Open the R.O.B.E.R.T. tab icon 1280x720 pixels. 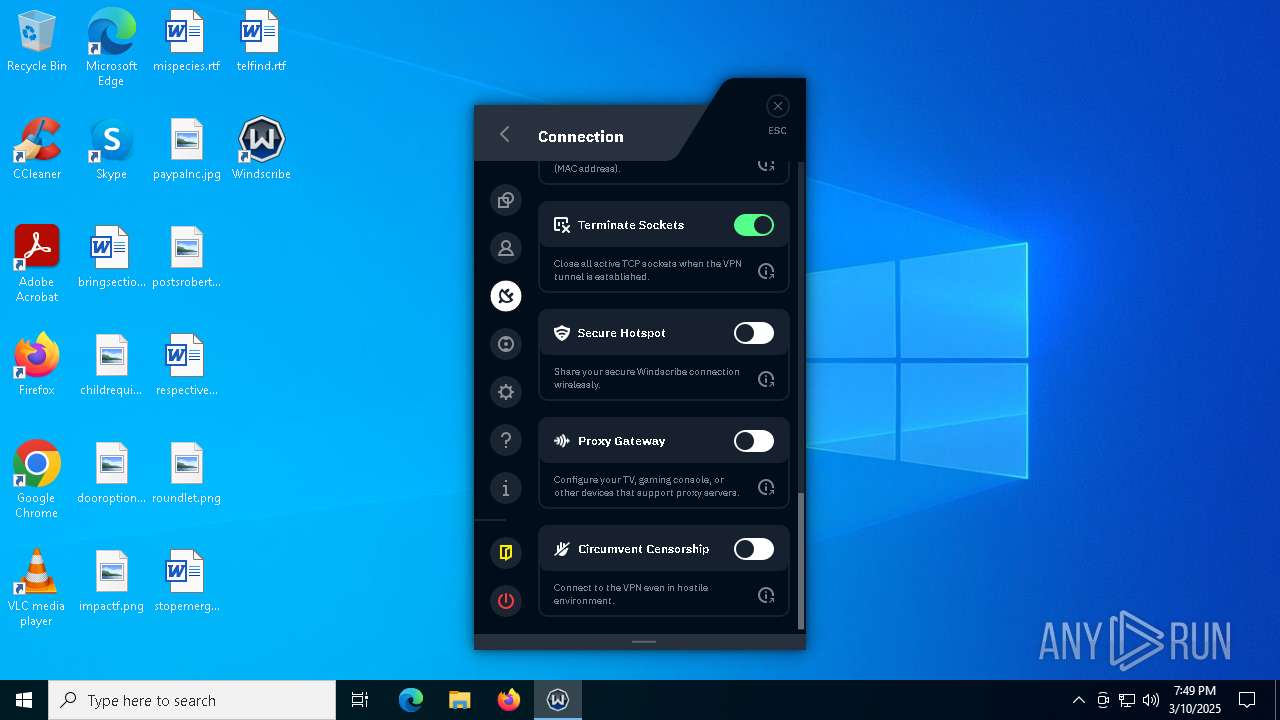pos(506,344)
